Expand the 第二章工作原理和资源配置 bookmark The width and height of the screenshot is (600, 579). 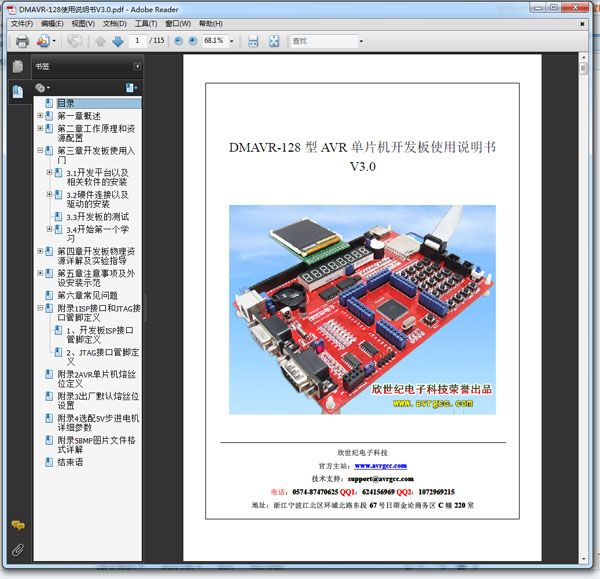point(40,128)
